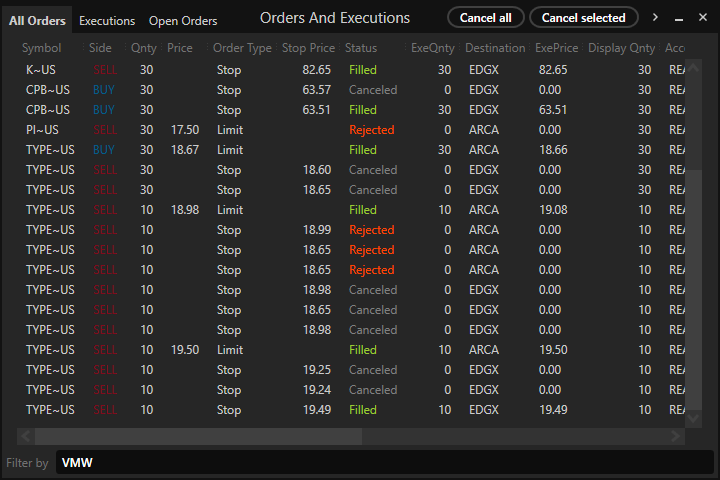This screenshot has height=480, width=720.
Task: Sort by the Side column header
Action: (x=100, y=48)
